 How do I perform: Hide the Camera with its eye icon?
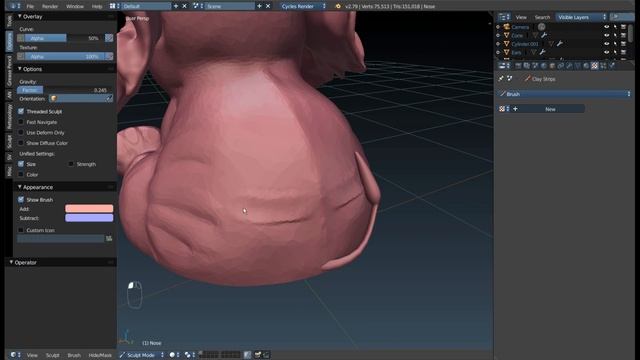coord(607,27)
